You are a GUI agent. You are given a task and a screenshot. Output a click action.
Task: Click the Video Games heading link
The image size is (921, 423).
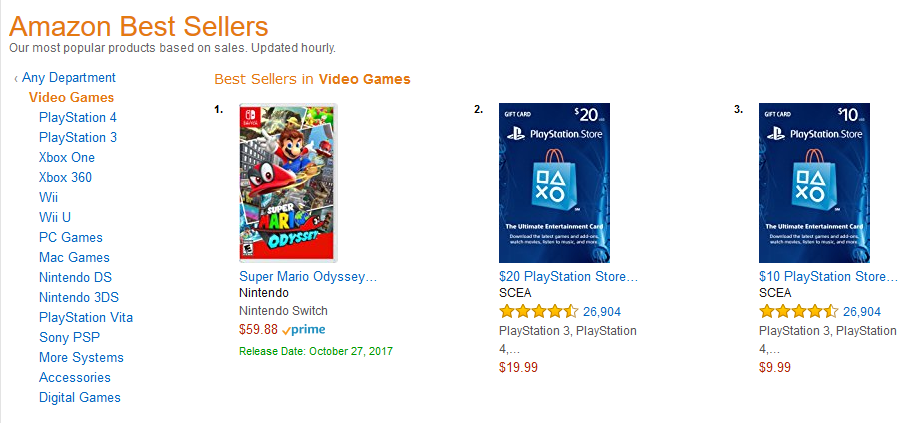pyautogui.click(x=71, y=98)
